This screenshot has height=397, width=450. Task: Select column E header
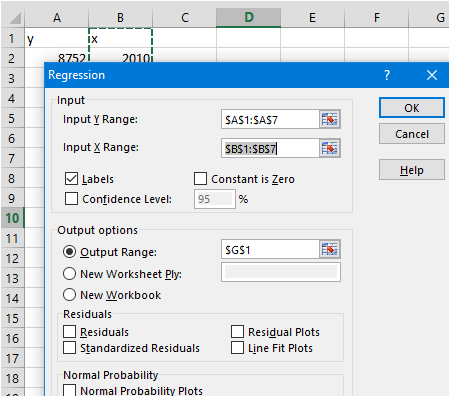(x=312, y=18)
